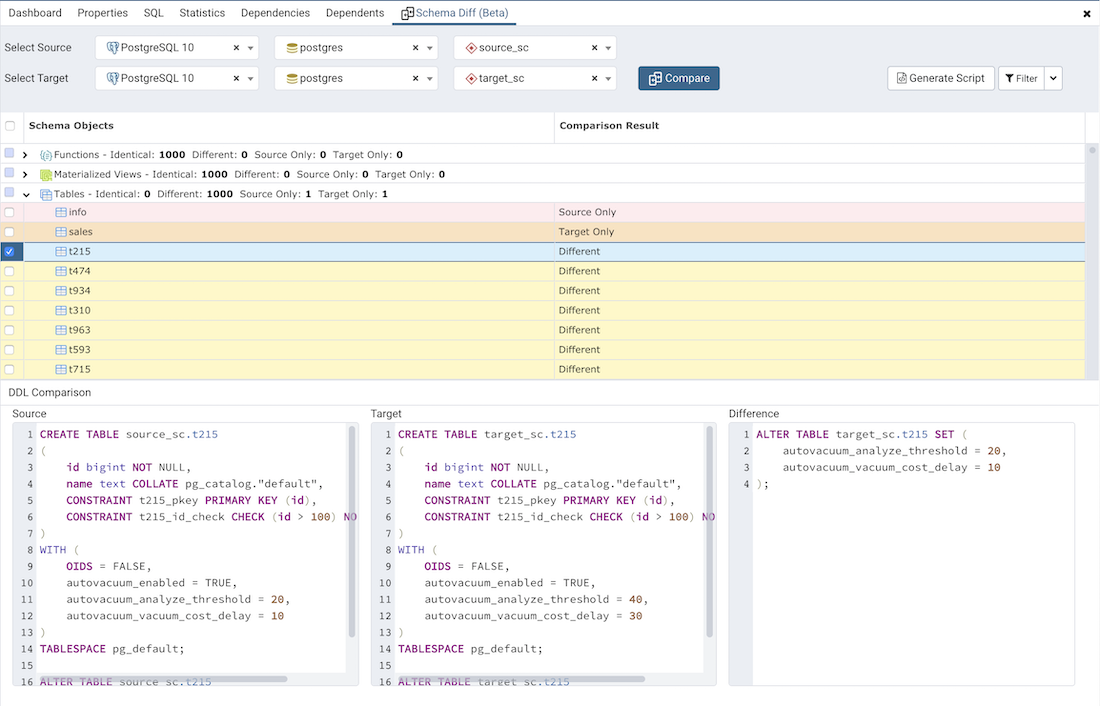Click the t934 table icon

click(x=61, y=291)
